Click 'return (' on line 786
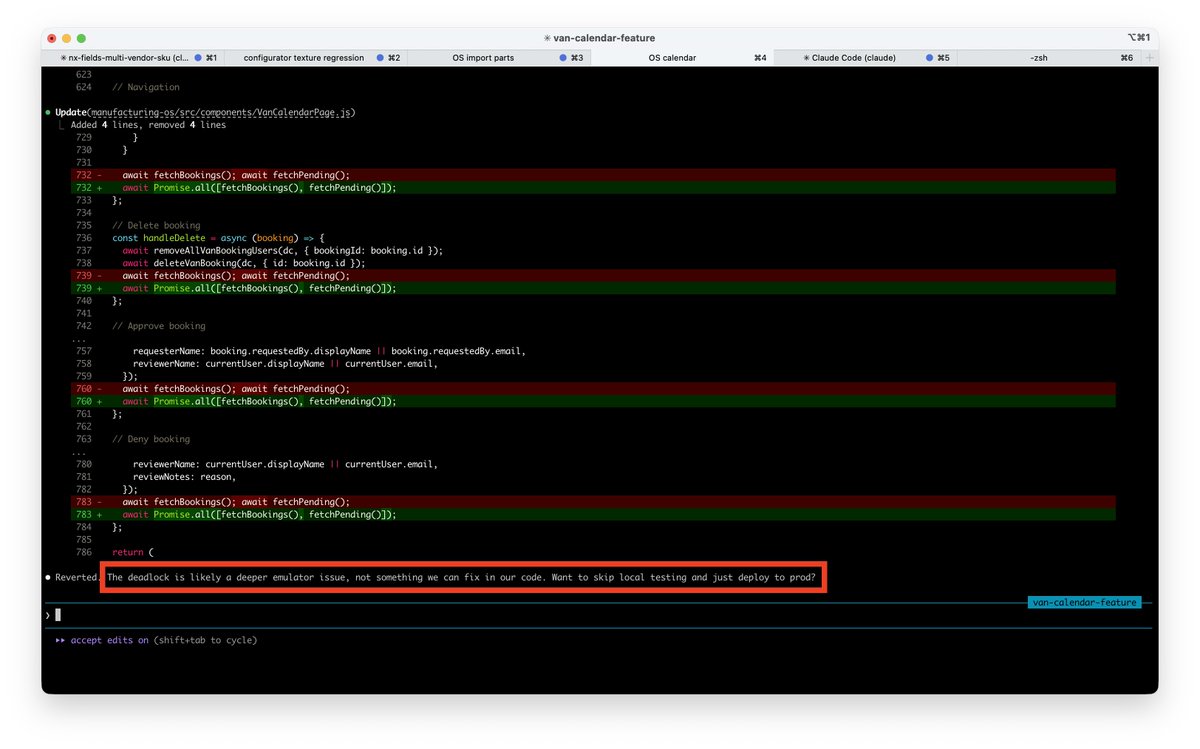Image resolution: width=1200 pixels, height=749 pixels. point(133,552)
